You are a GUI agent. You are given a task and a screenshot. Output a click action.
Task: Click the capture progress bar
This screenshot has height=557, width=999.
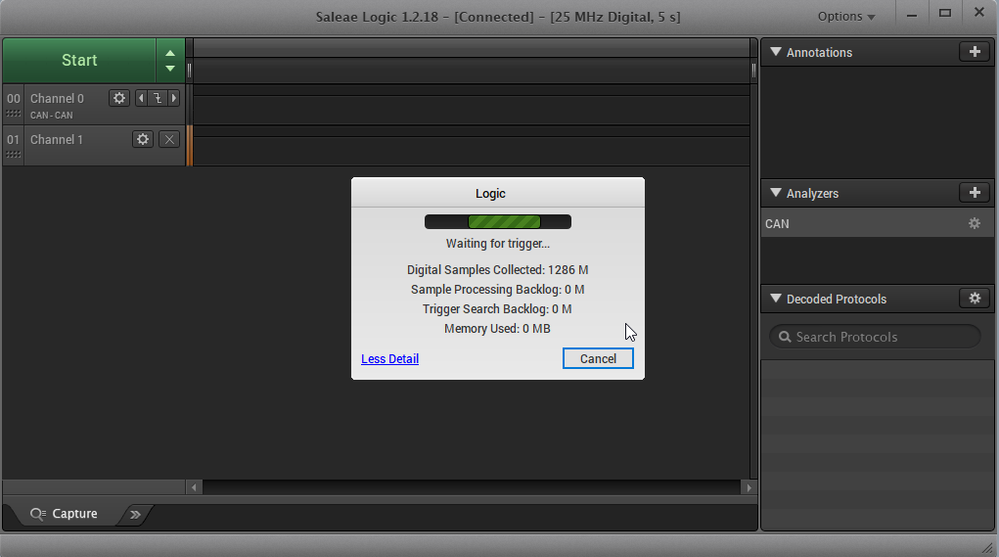tap(498, 222)
